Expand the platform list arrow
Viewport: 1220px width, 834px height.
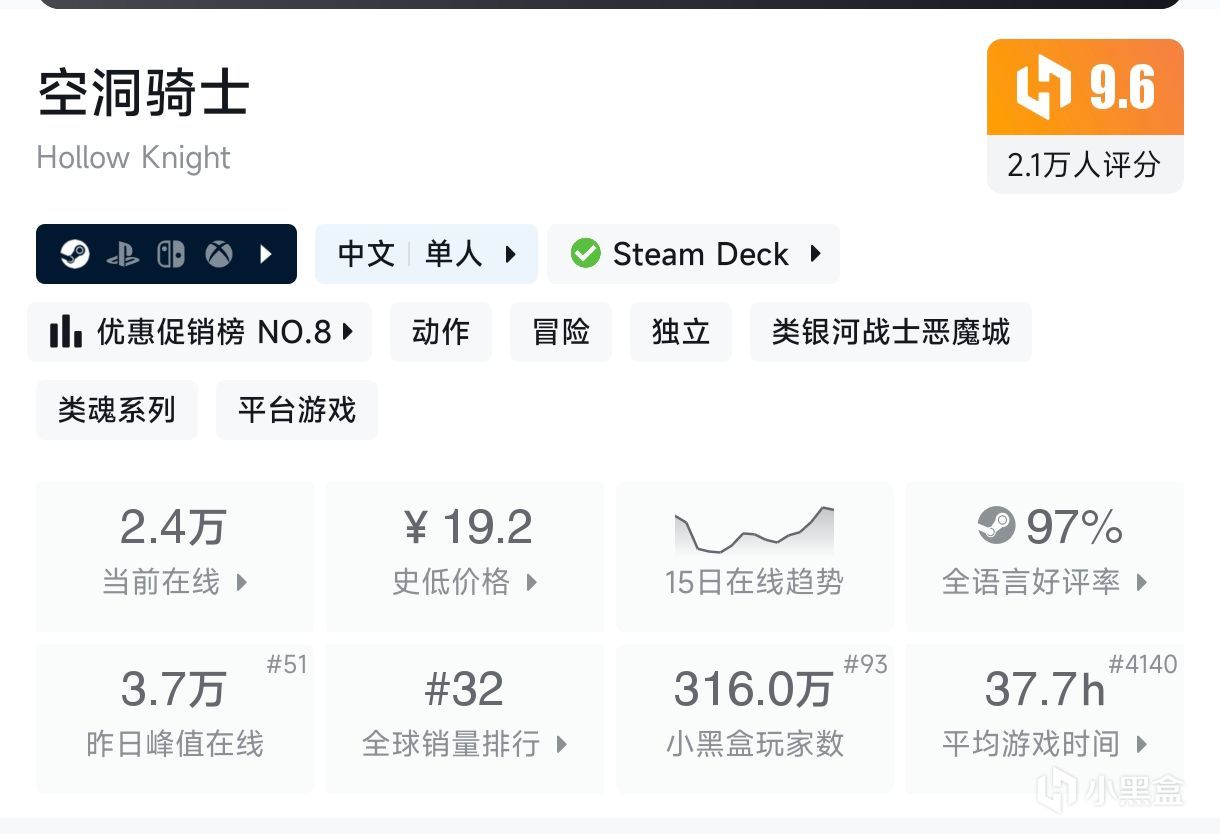click(265, 254)
